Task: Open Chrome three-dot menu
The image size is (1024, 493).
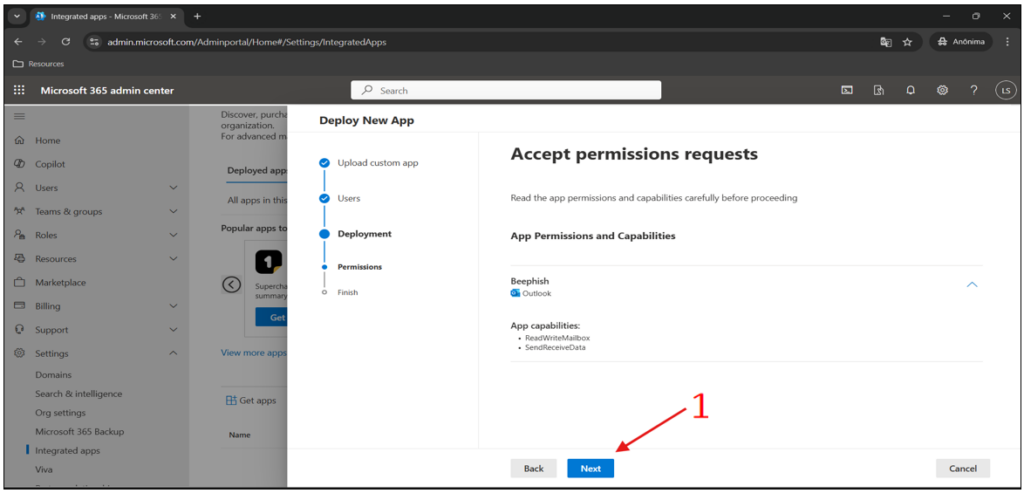Action: 1008,42
